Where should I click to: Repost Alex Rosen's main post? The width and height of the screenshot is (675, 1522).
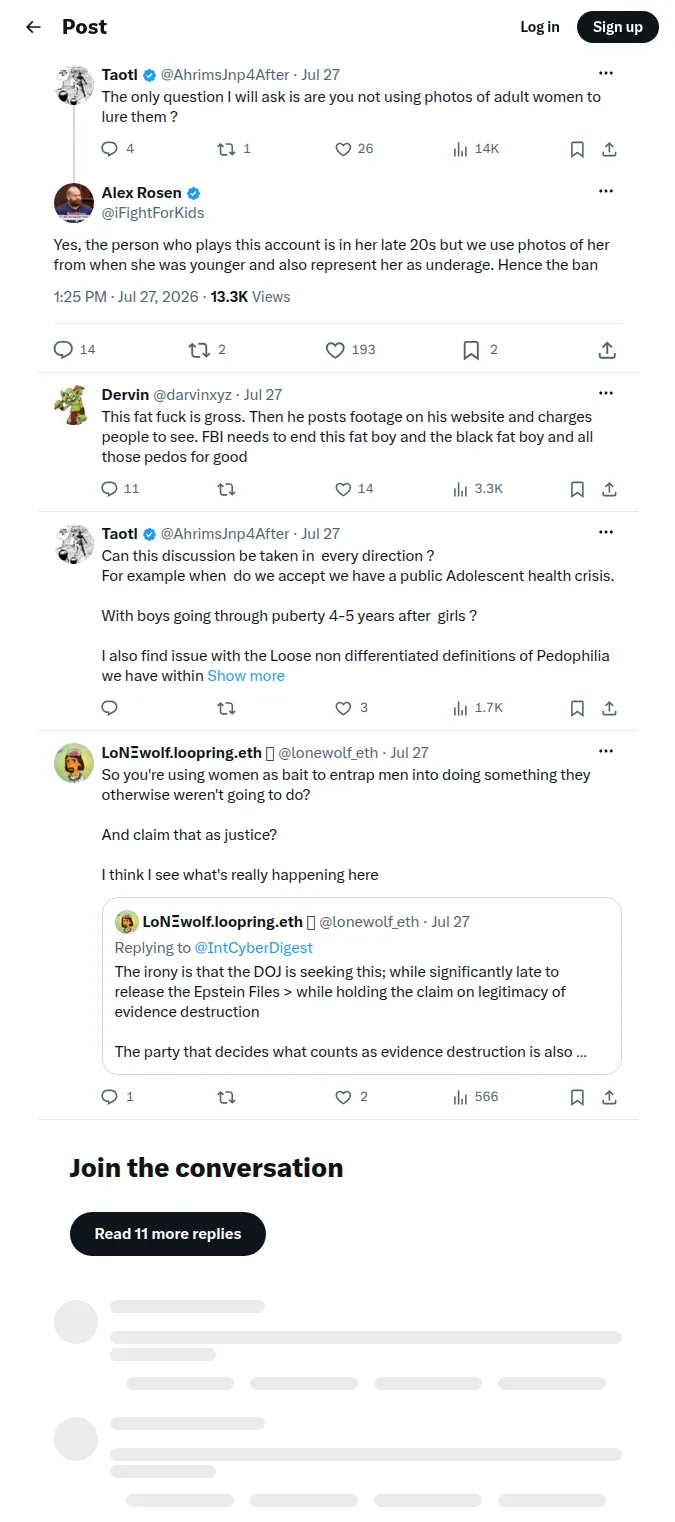tap(208, 350)
